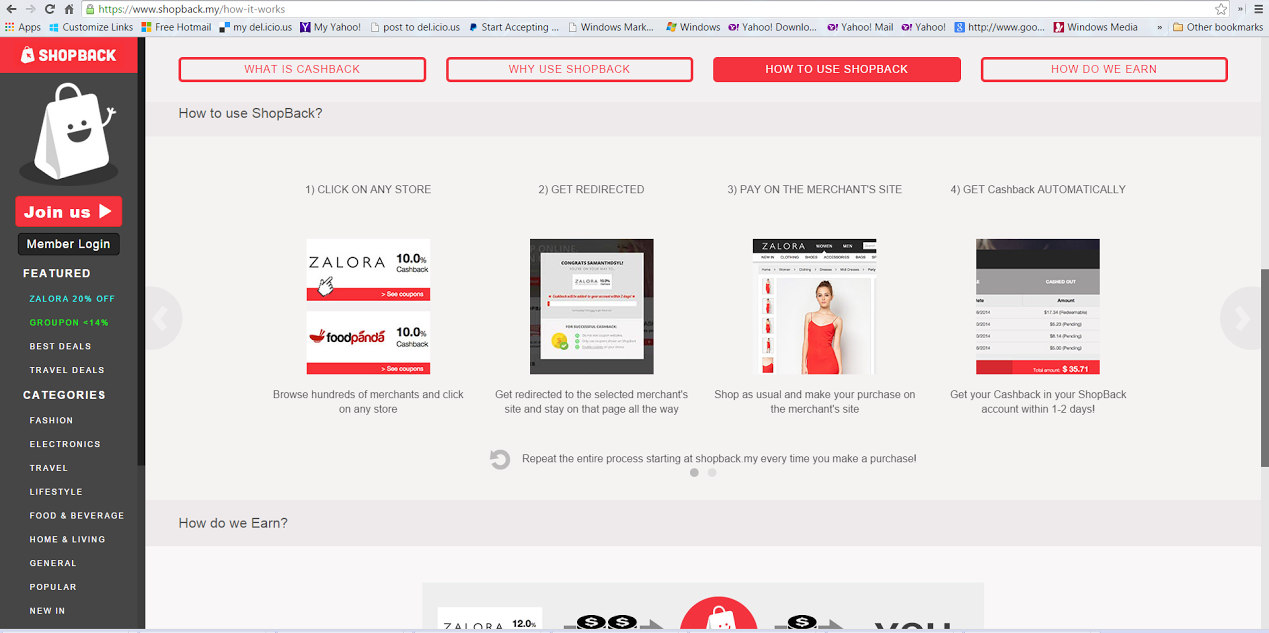The image size is (1269, 633).
Task: Open the Fashion category
Action: click(x=51, y=420)
